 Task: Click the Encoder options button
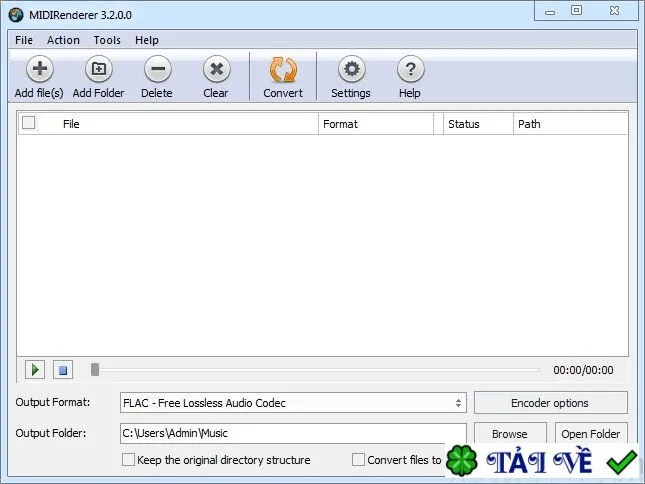coord(550,403)
